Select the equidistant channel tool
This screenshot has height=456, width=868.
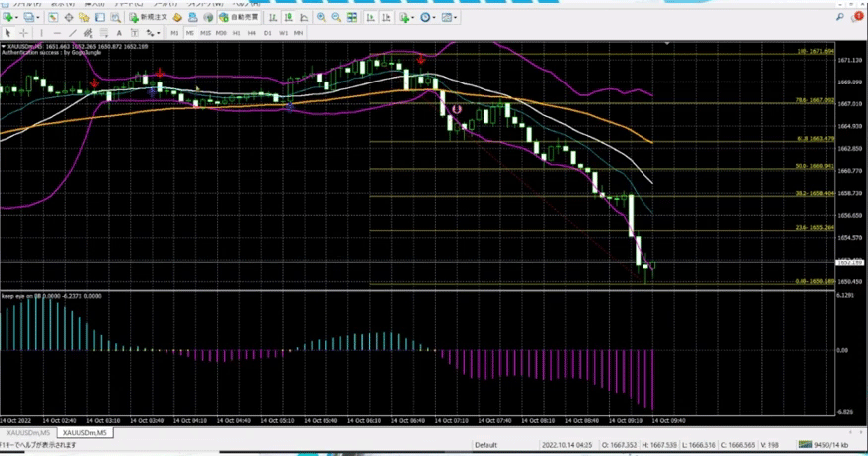(x=87, y=33)
